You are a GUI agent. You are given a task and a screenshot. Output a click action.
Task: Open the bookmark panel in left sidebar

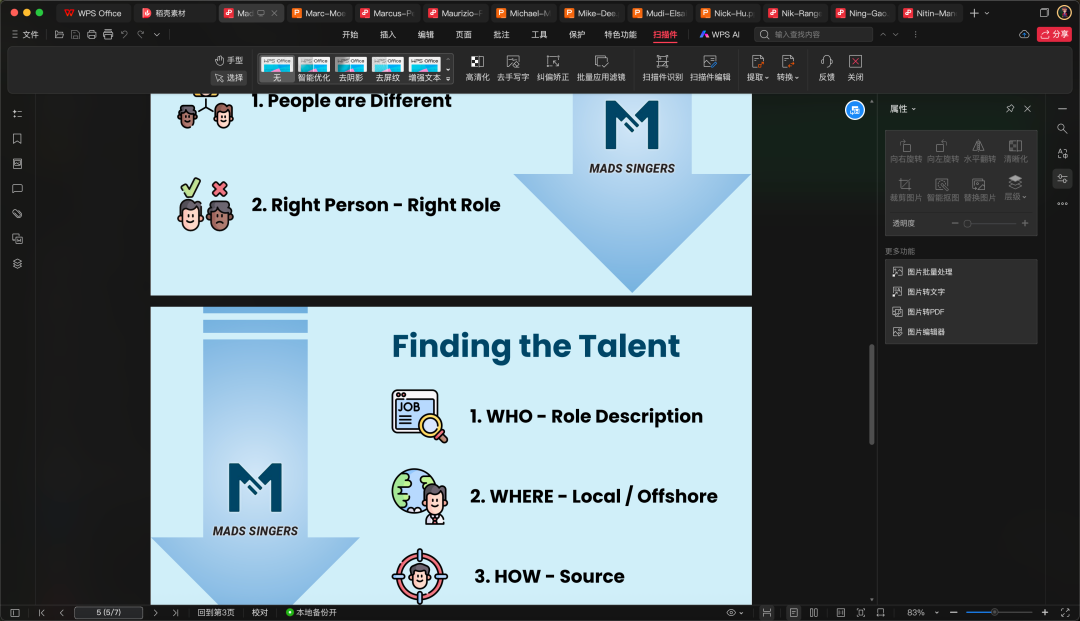(18, 138)
